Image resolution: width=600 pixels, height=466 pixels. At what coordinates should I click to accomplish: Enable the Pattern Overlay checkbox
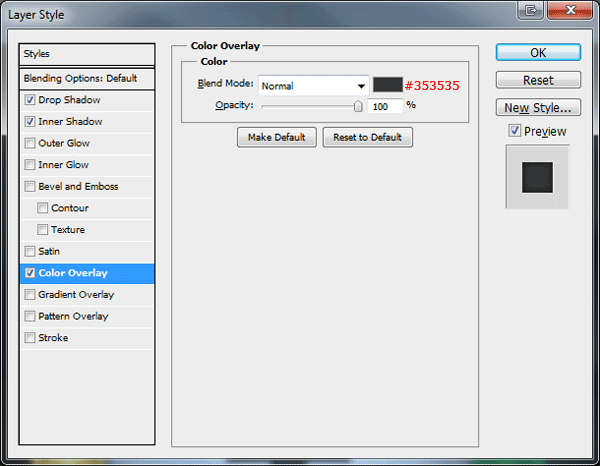point(29,316)
